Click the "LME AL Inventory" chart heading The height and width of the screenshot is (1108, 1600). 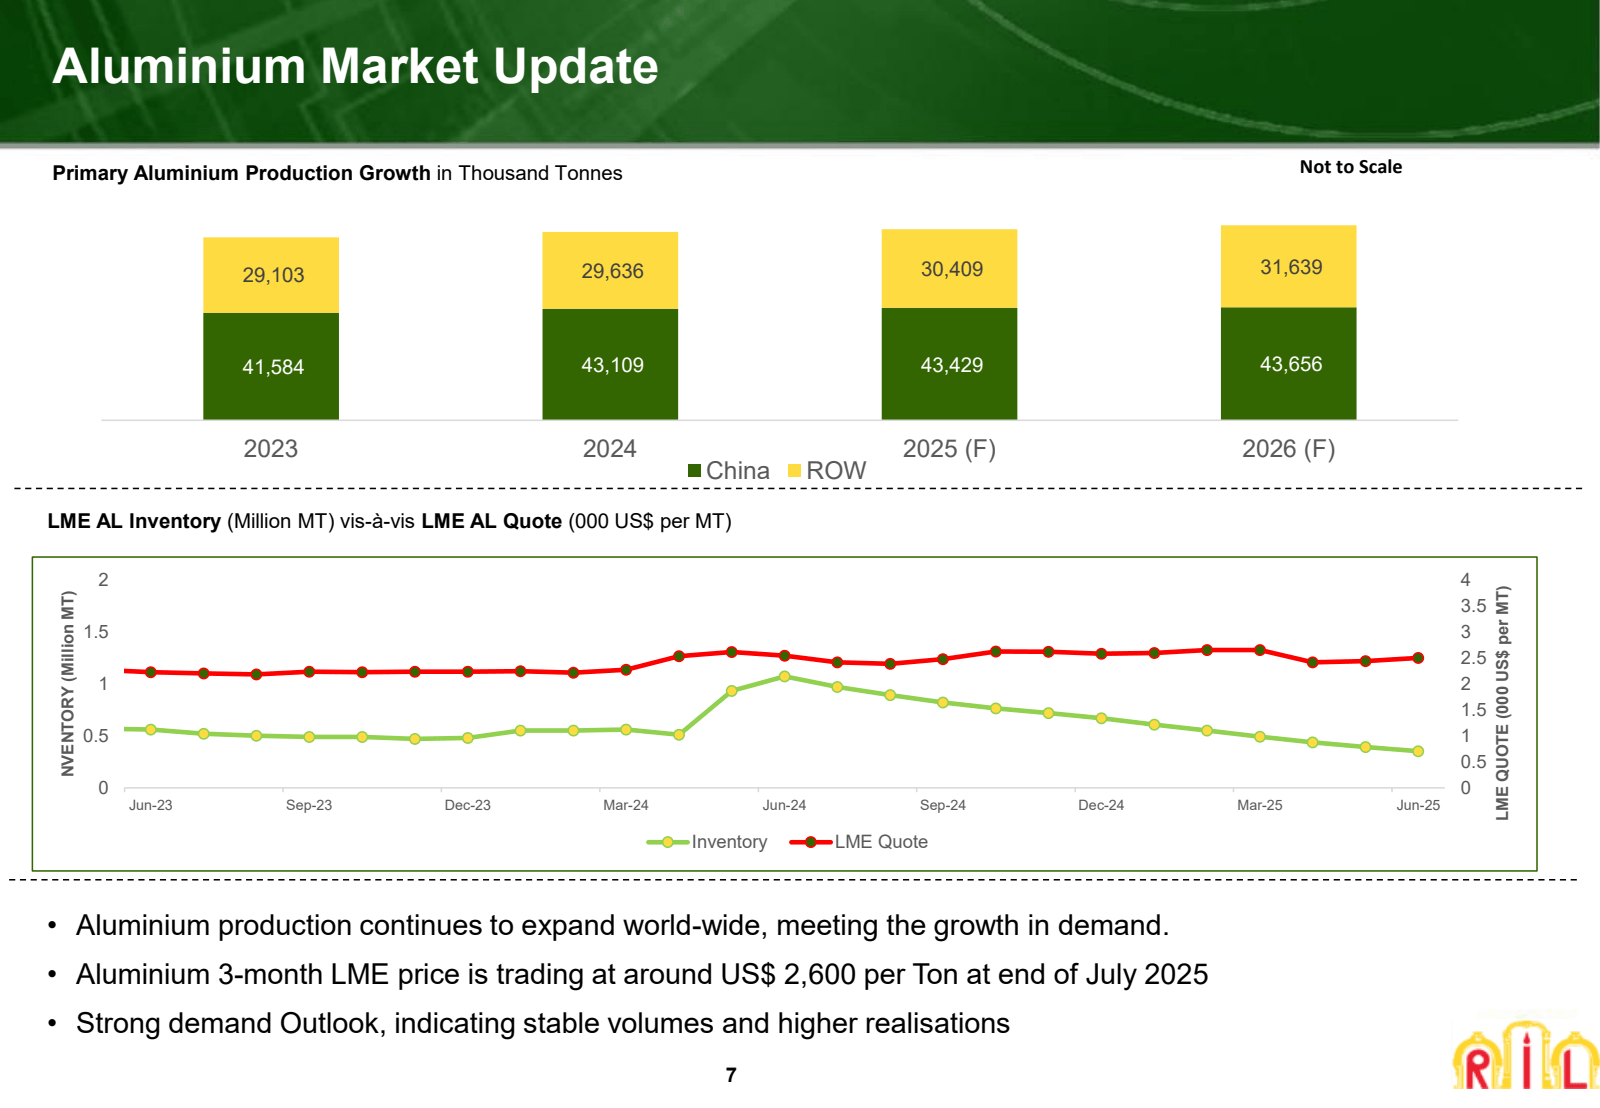pyautogui.click(x=134, y=521)
